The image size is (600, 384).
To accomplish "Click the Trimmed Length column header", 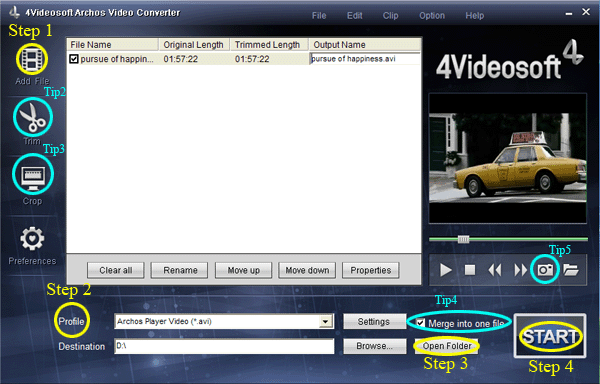I will [269, 45].
